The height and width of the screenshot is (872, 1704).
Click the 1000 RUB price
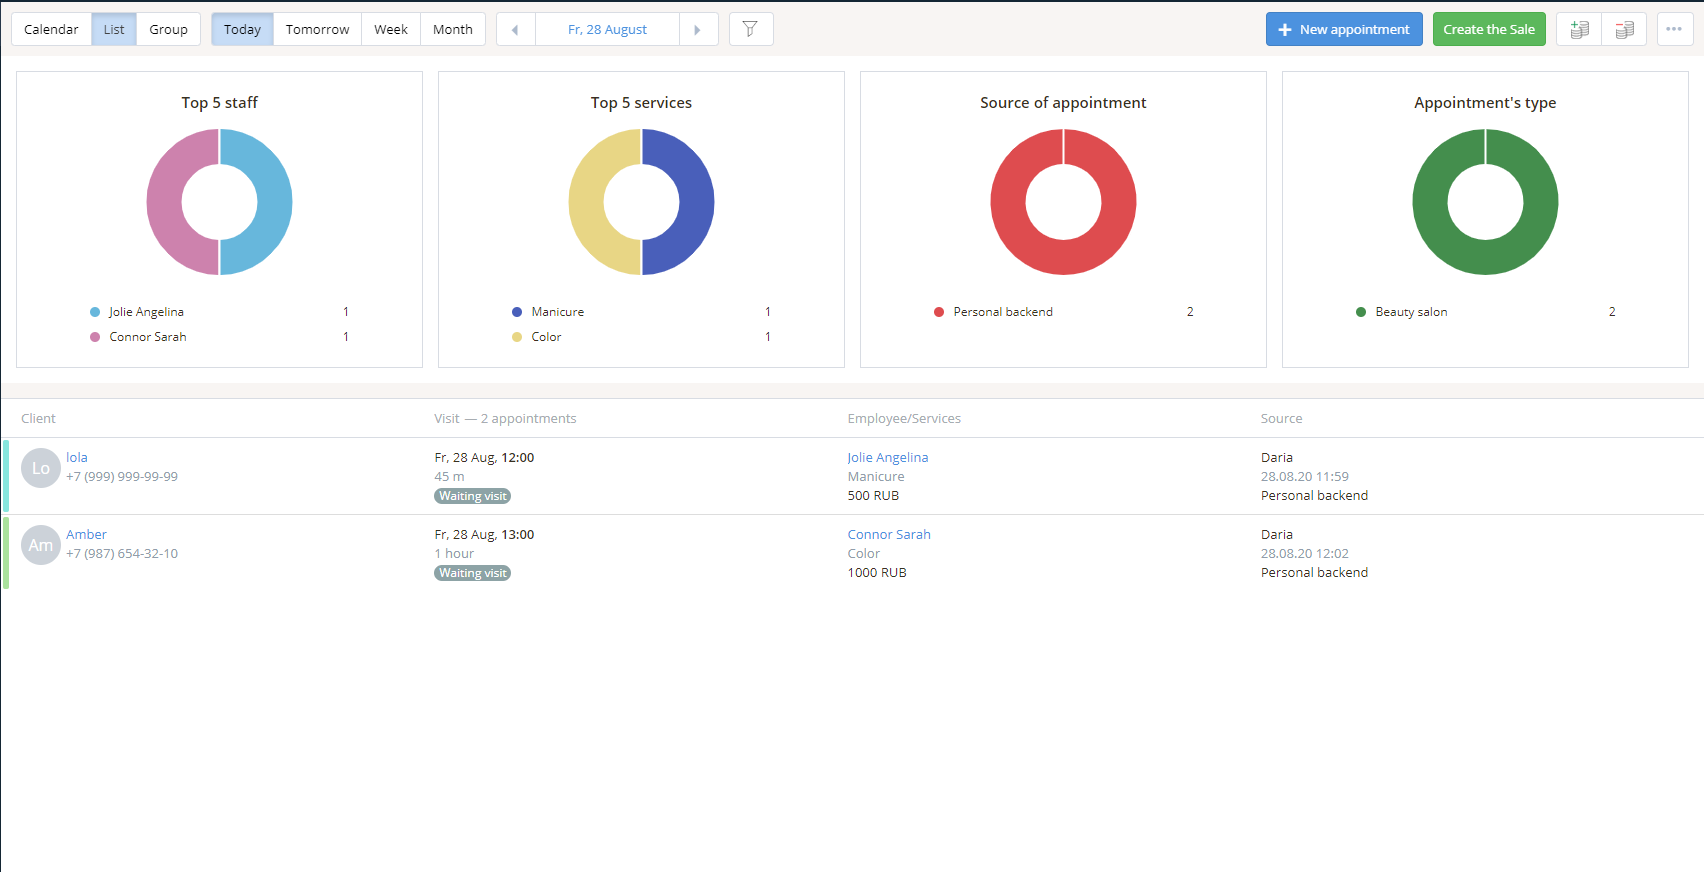pyautogui.click(x=877, y=572)
